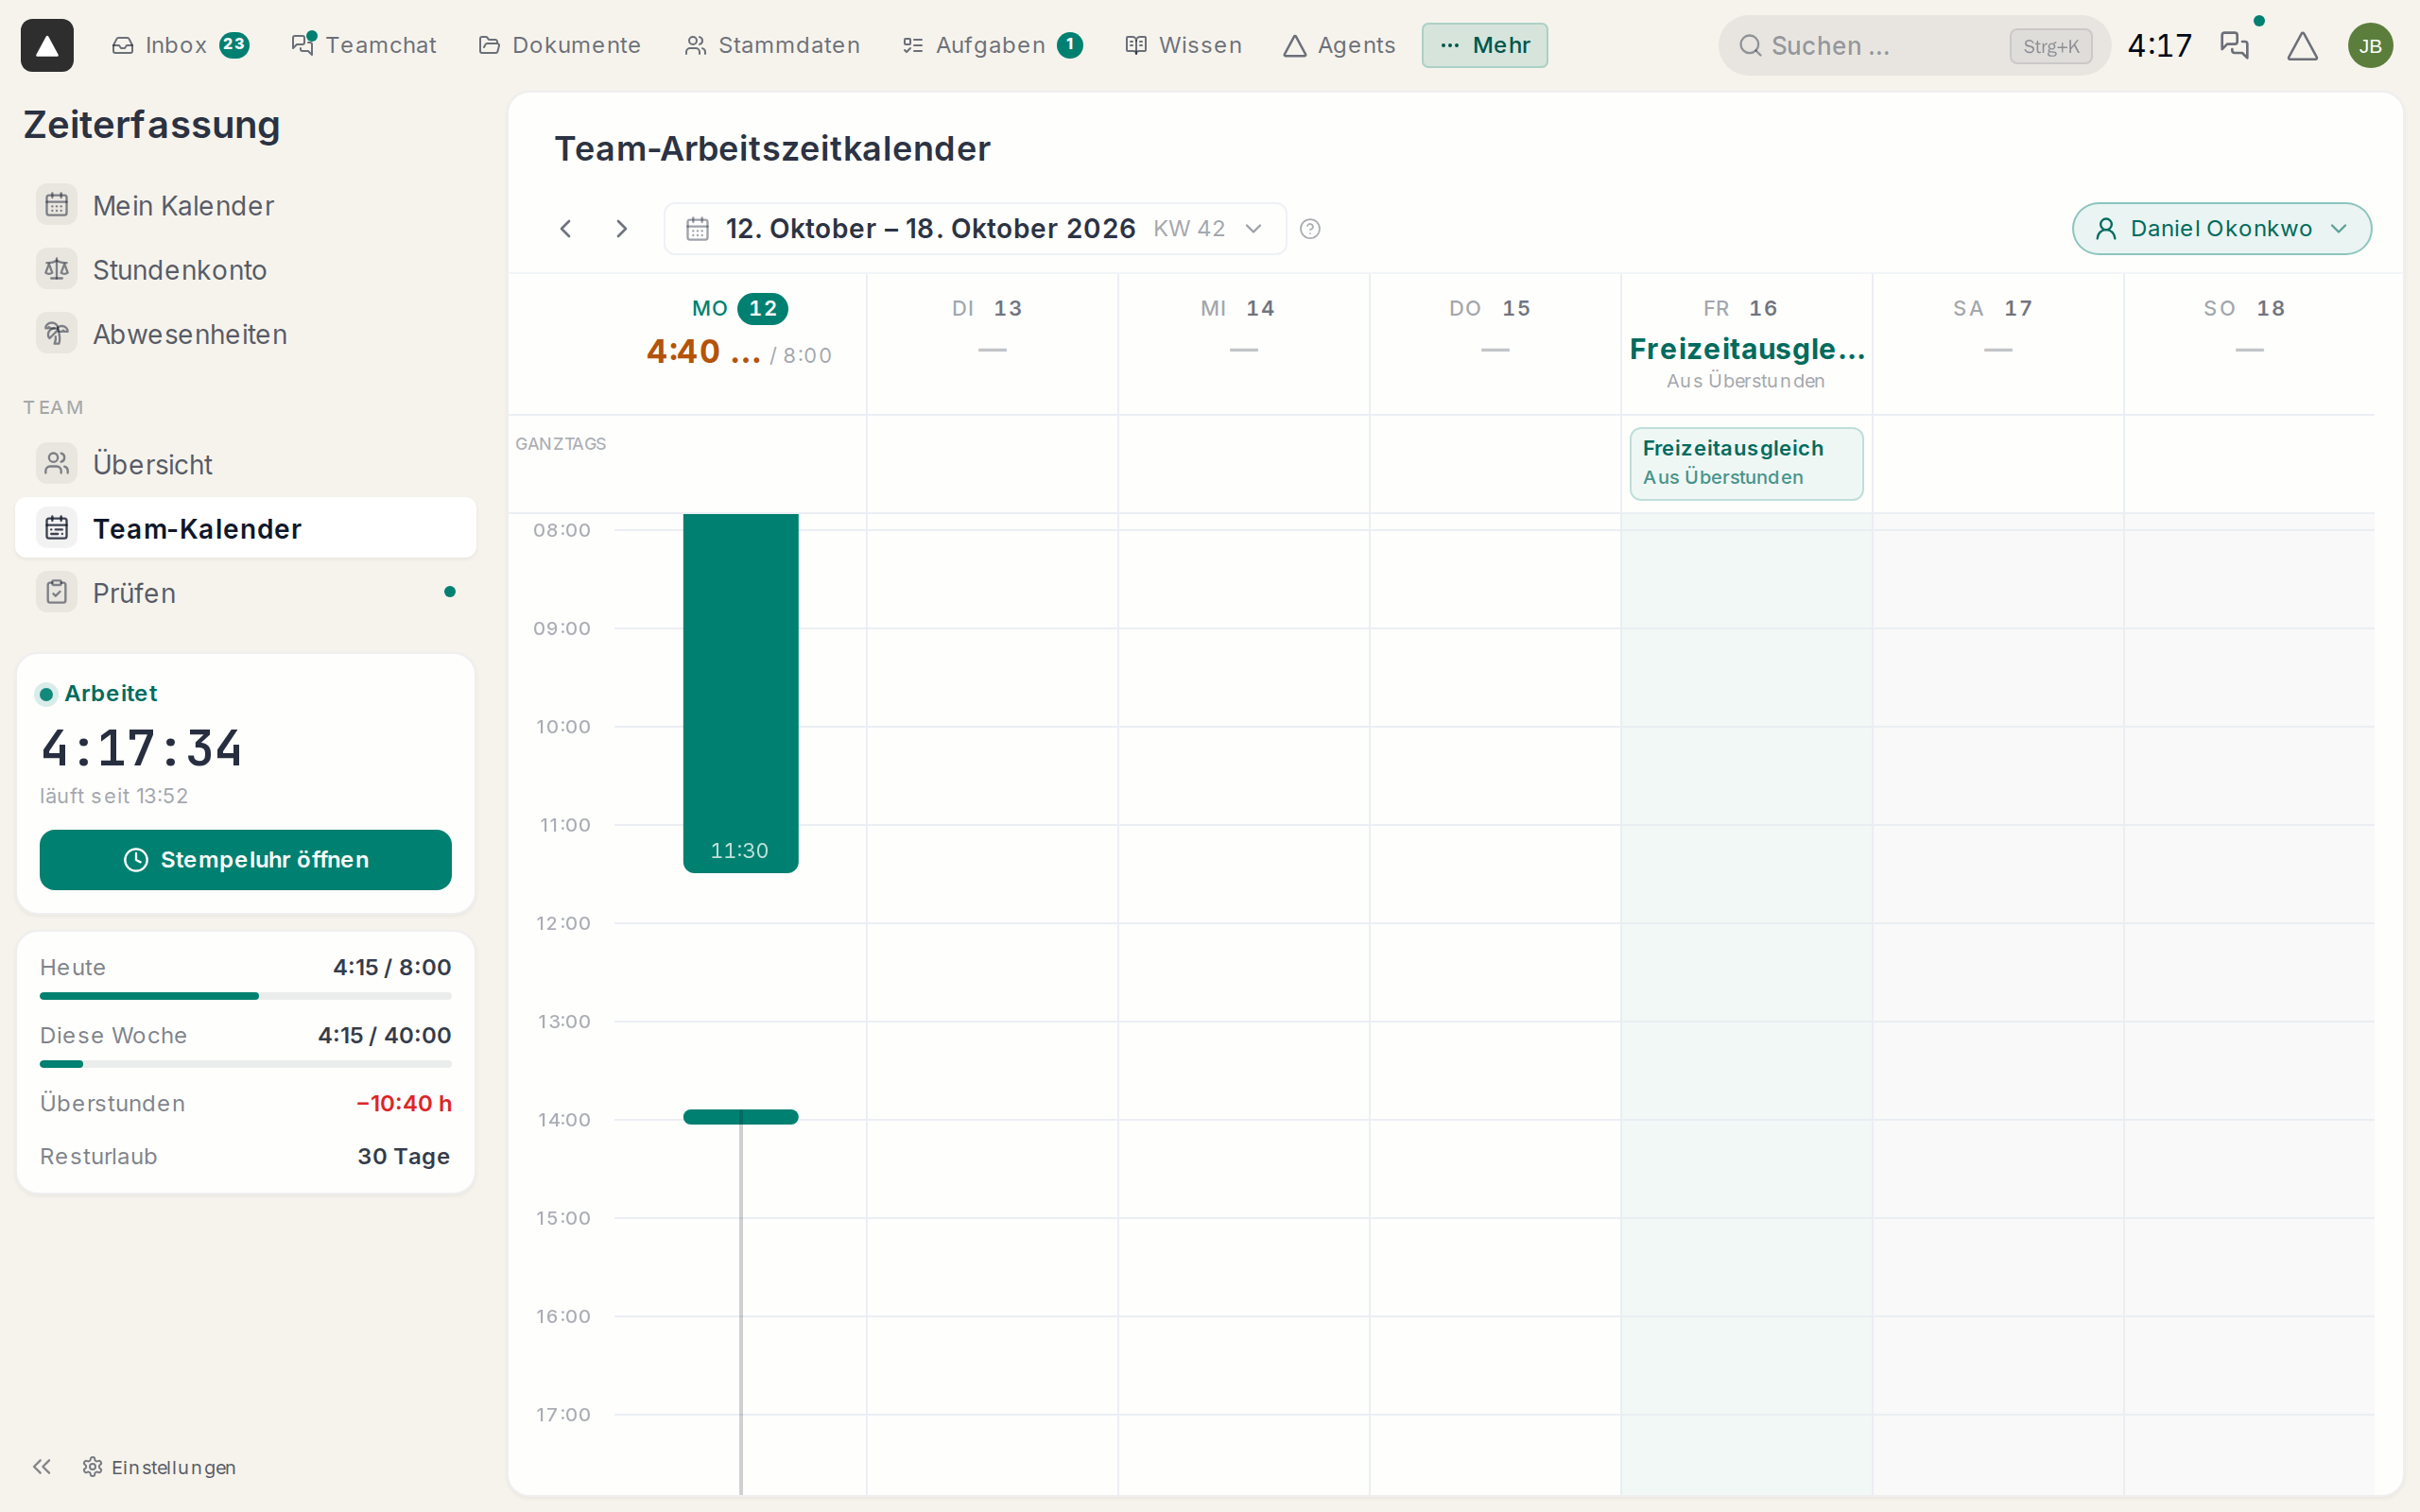
Task: Go to previous week with left chevron
Action: 566,229
